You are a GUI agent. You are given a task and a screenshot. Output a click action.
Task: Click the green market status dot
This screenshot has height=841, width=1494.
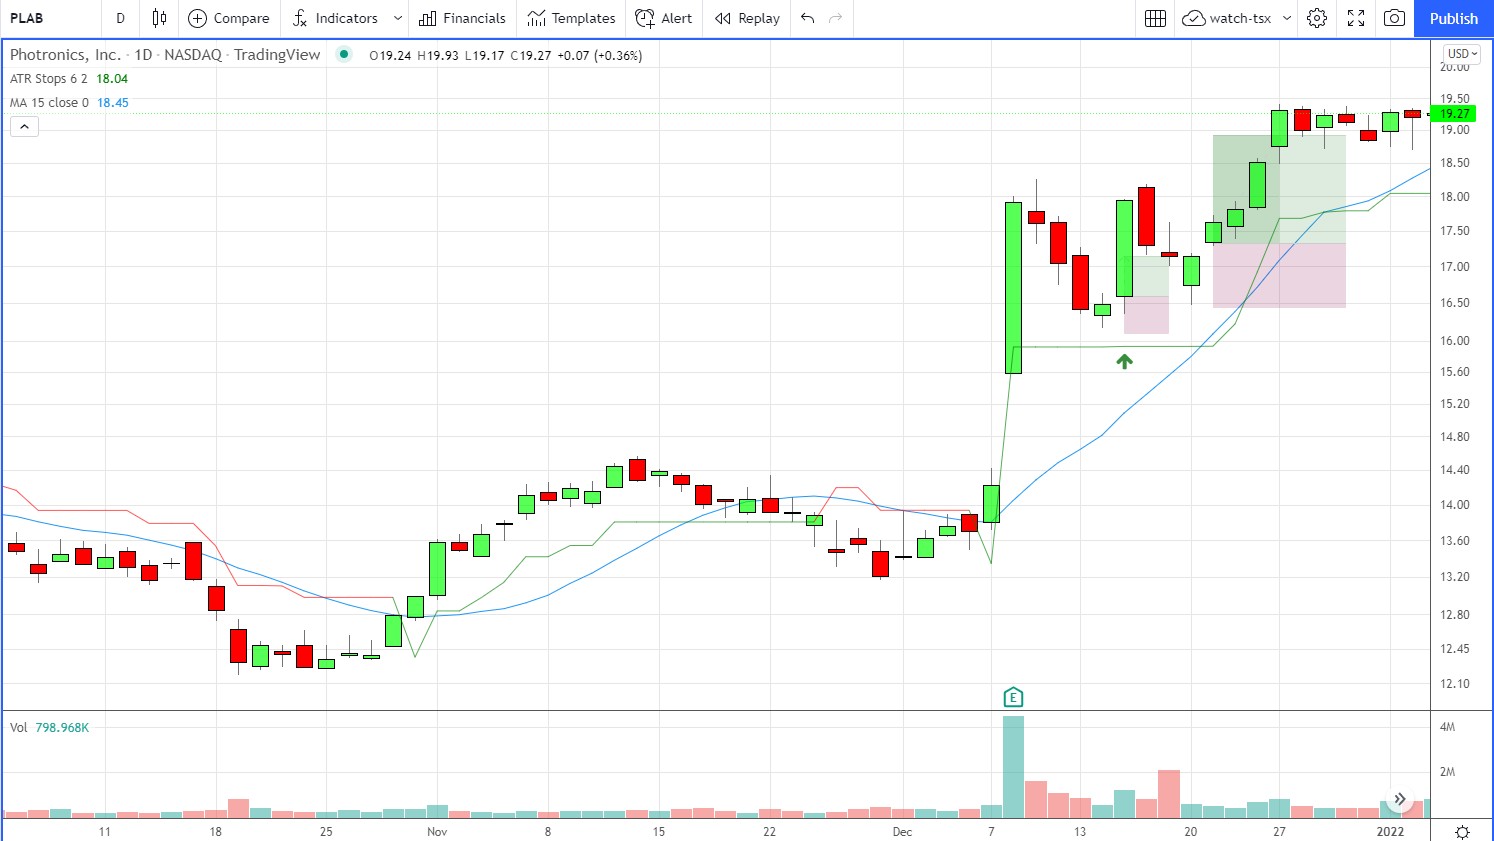(344, 54)
